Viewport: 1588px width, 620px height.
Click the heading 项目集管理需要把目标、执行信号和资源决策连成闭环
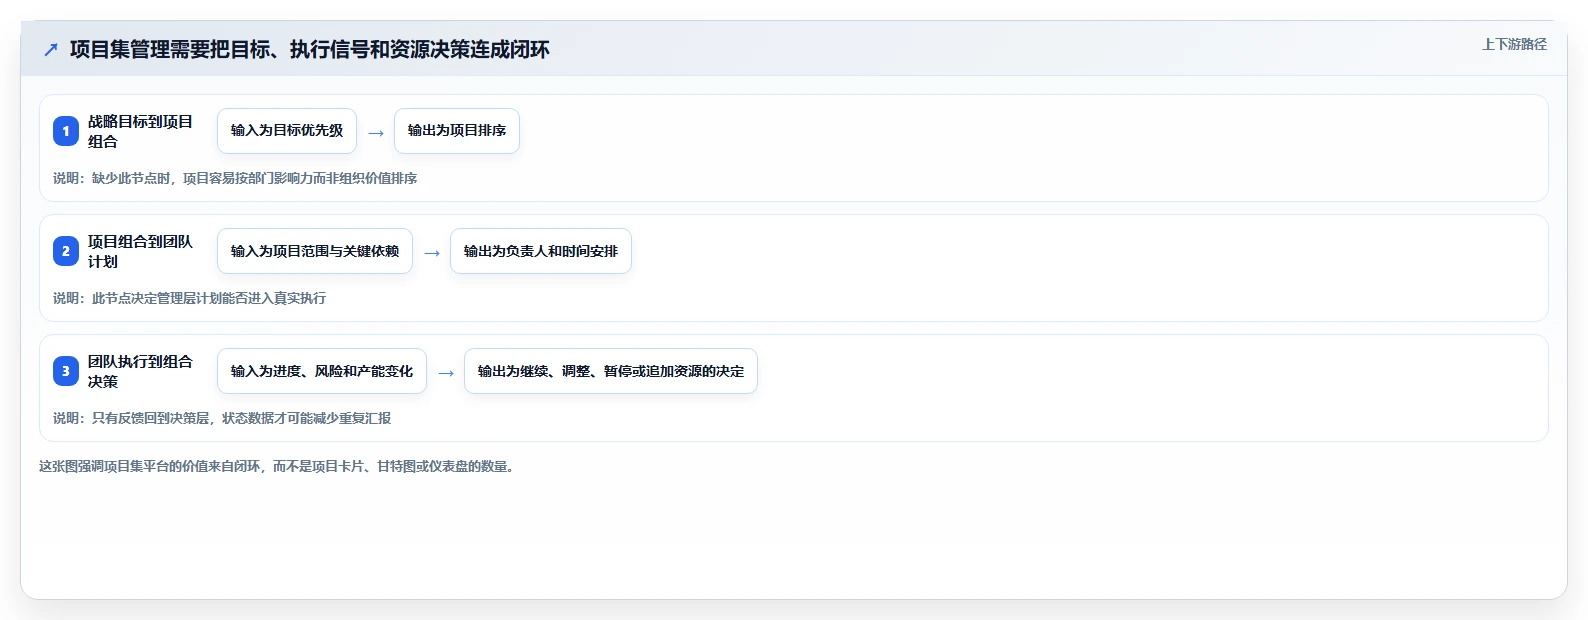click(x=310, y=49)
